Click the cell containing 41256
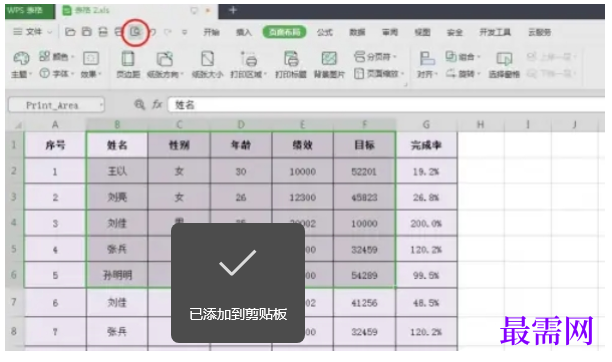The width and height of the screenshot is (612, 362). point(365,303)
